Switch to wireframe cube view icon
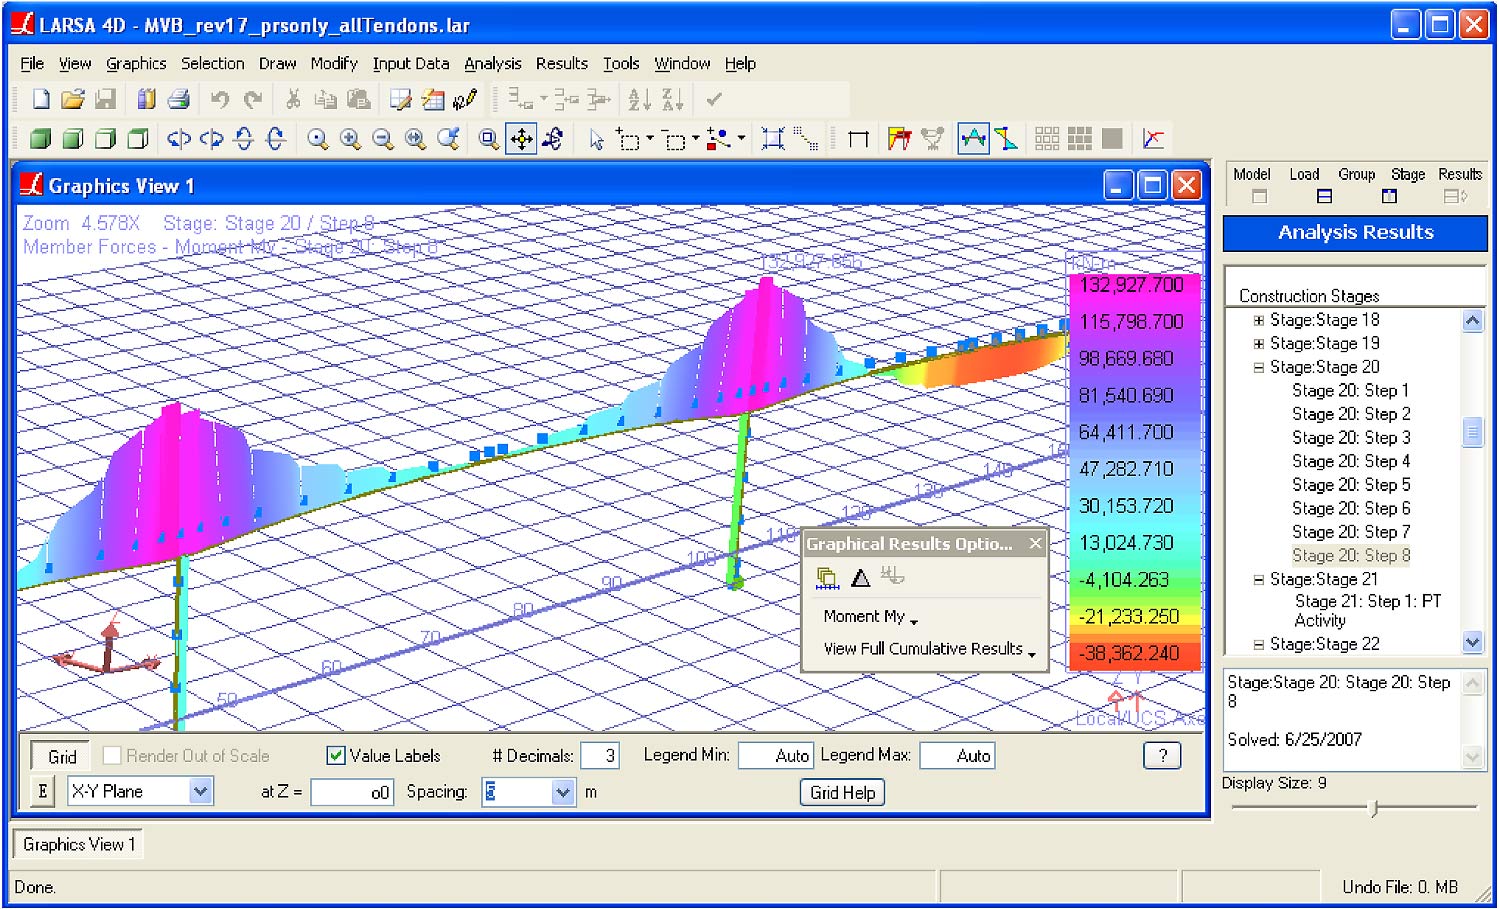This screenshot has width=1499, height=909. pos(138,139)
